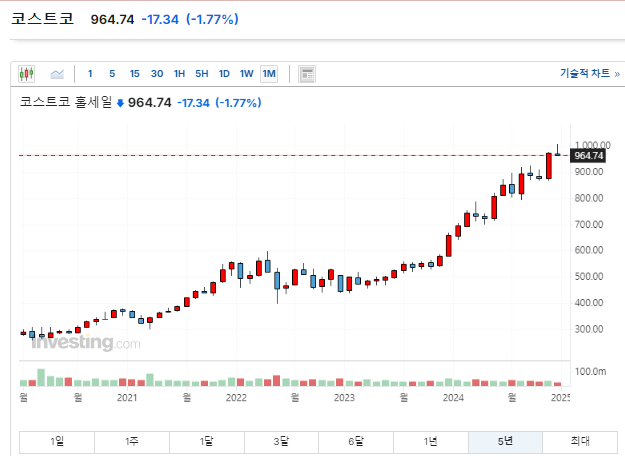The image size is (625, 456).
Task: Click the header percentage (-1.77%)
Action: (x=212, y=19)
